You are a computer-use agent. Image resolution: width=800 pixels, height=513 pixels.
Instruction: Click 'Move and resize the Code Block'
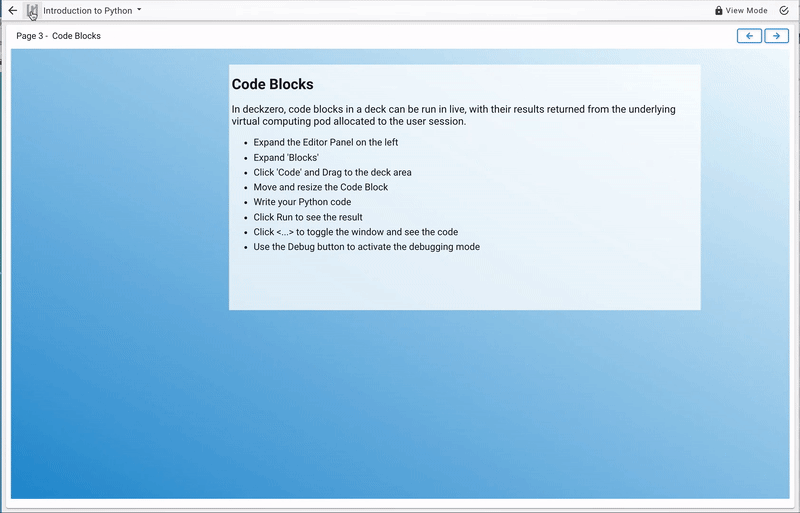coord(320,187)
